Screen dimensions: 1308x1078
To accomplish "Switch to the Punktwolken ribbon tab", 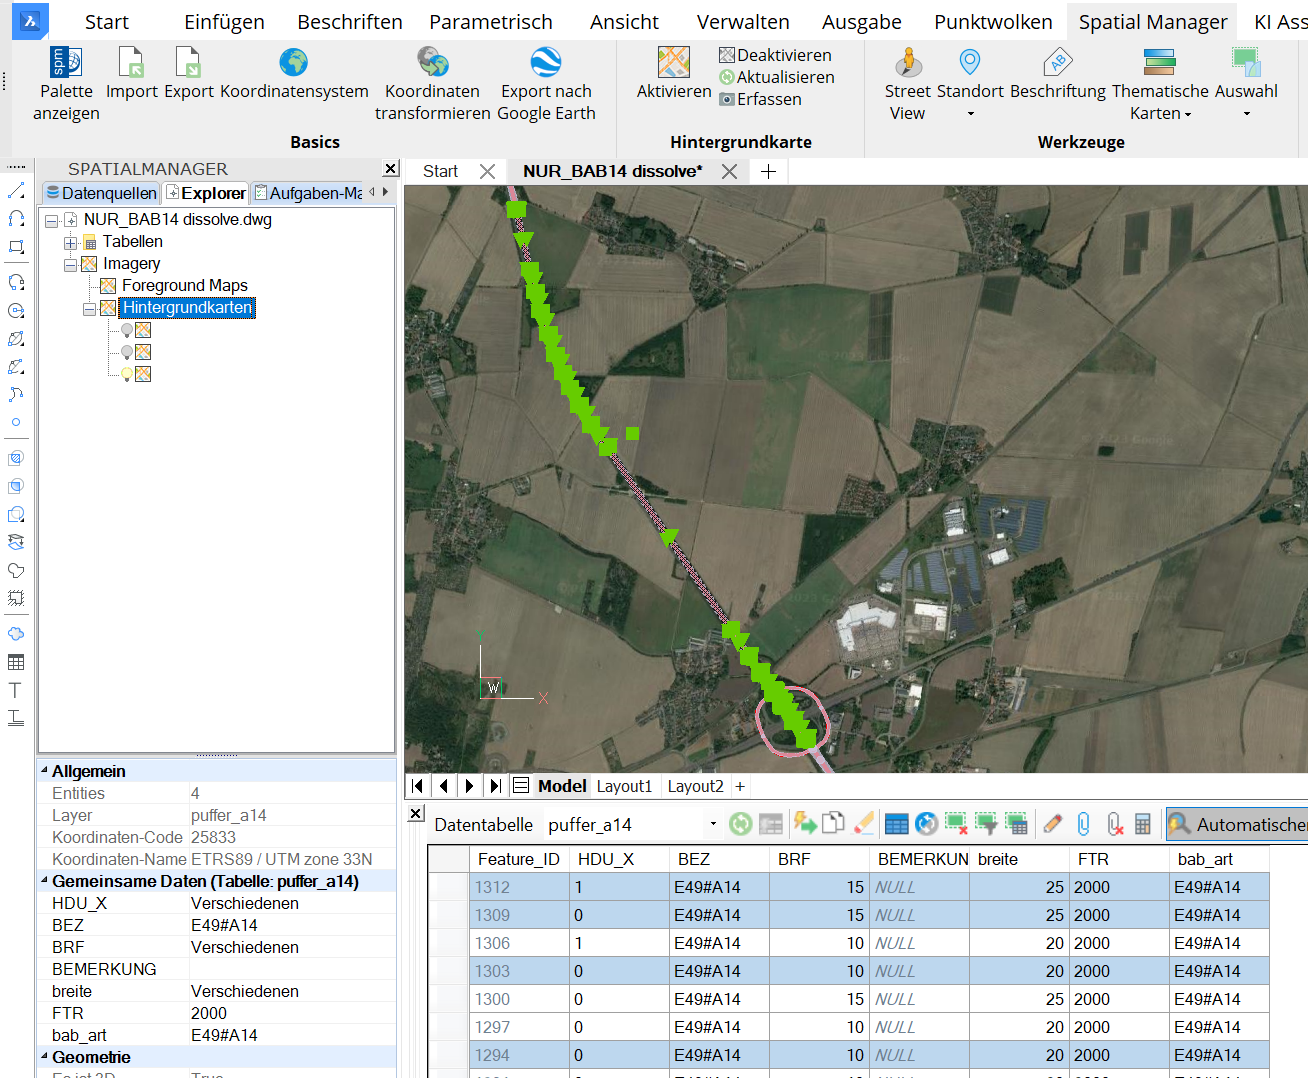I will [x=992, y=22].
